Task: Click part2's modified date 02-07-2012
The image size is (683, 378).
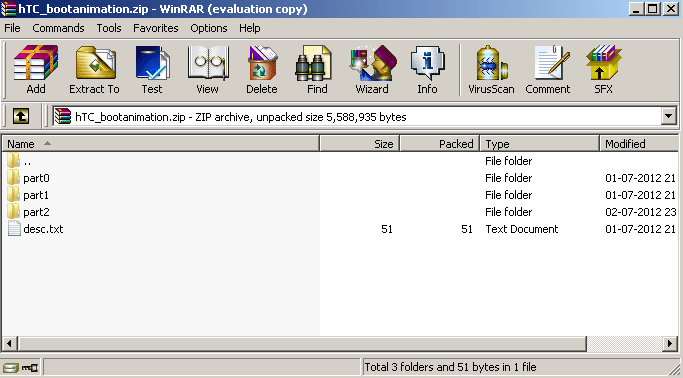Action: pos(640,212)
